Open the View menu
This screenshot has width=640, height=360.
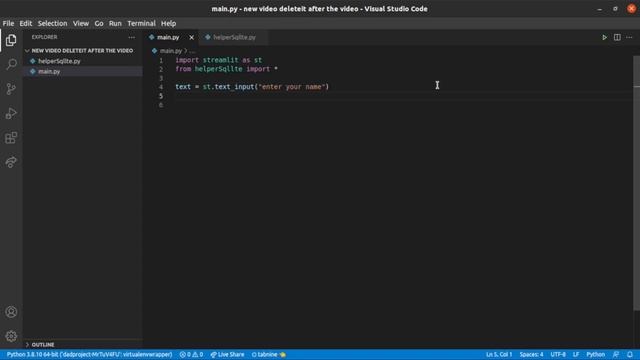point(81,23)
